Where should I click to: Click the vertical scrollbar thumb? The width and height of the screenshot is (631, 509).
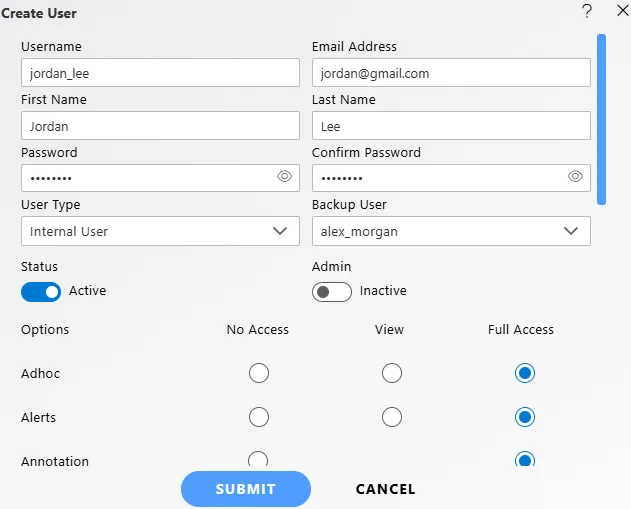[x=601, y=118]
